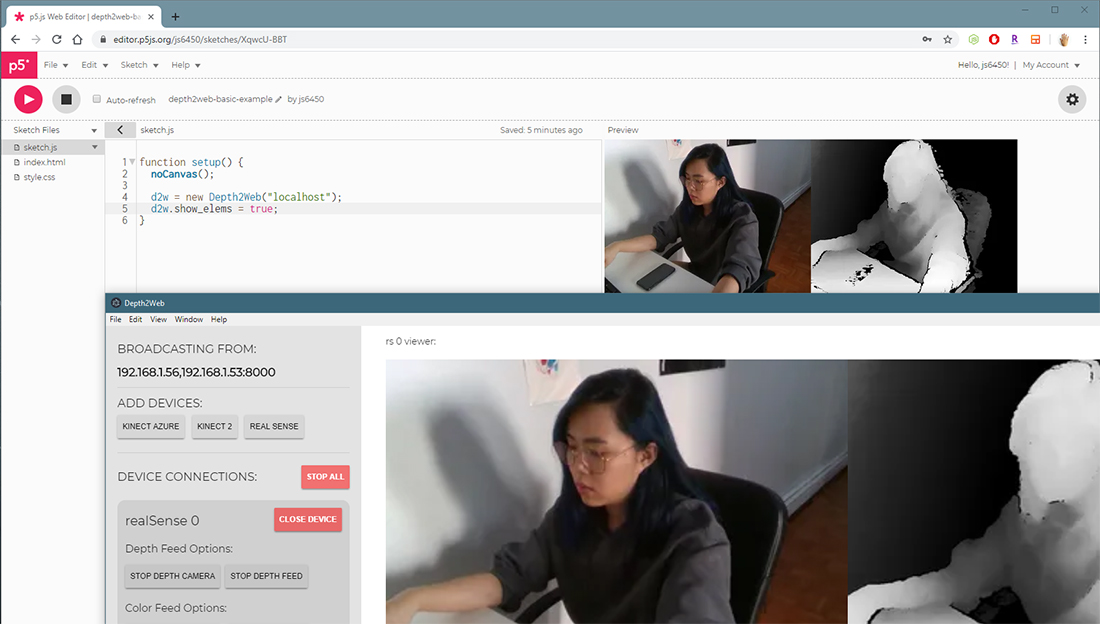Open the red Opera-style extension icon
The image size is (1100, 624).
tap(993, 39)
